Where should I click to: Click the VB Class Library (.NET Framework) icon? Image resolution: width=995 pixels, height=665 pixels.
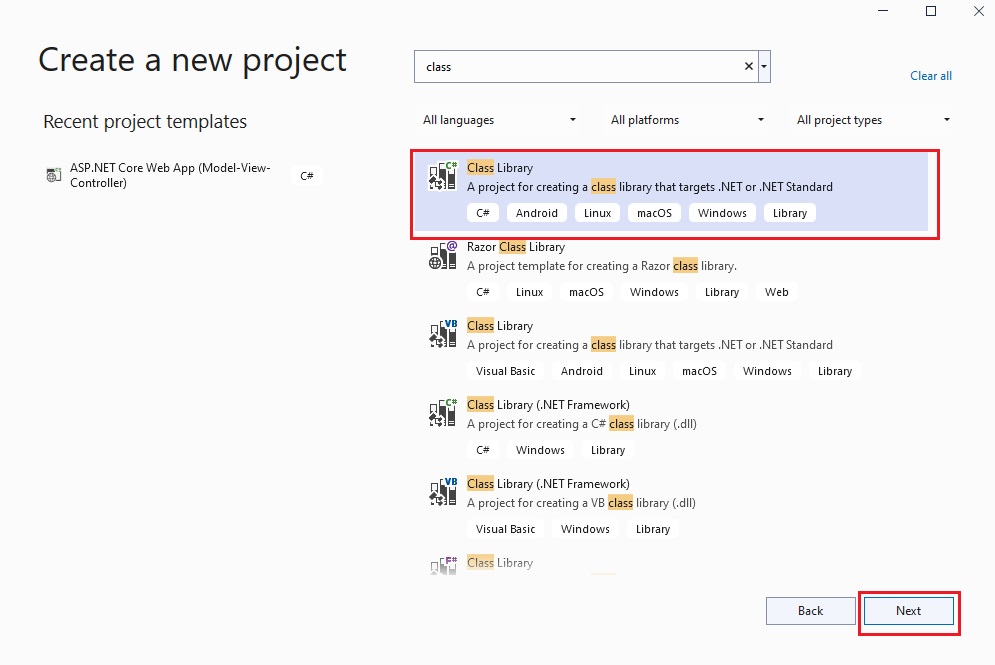point(443,492)
